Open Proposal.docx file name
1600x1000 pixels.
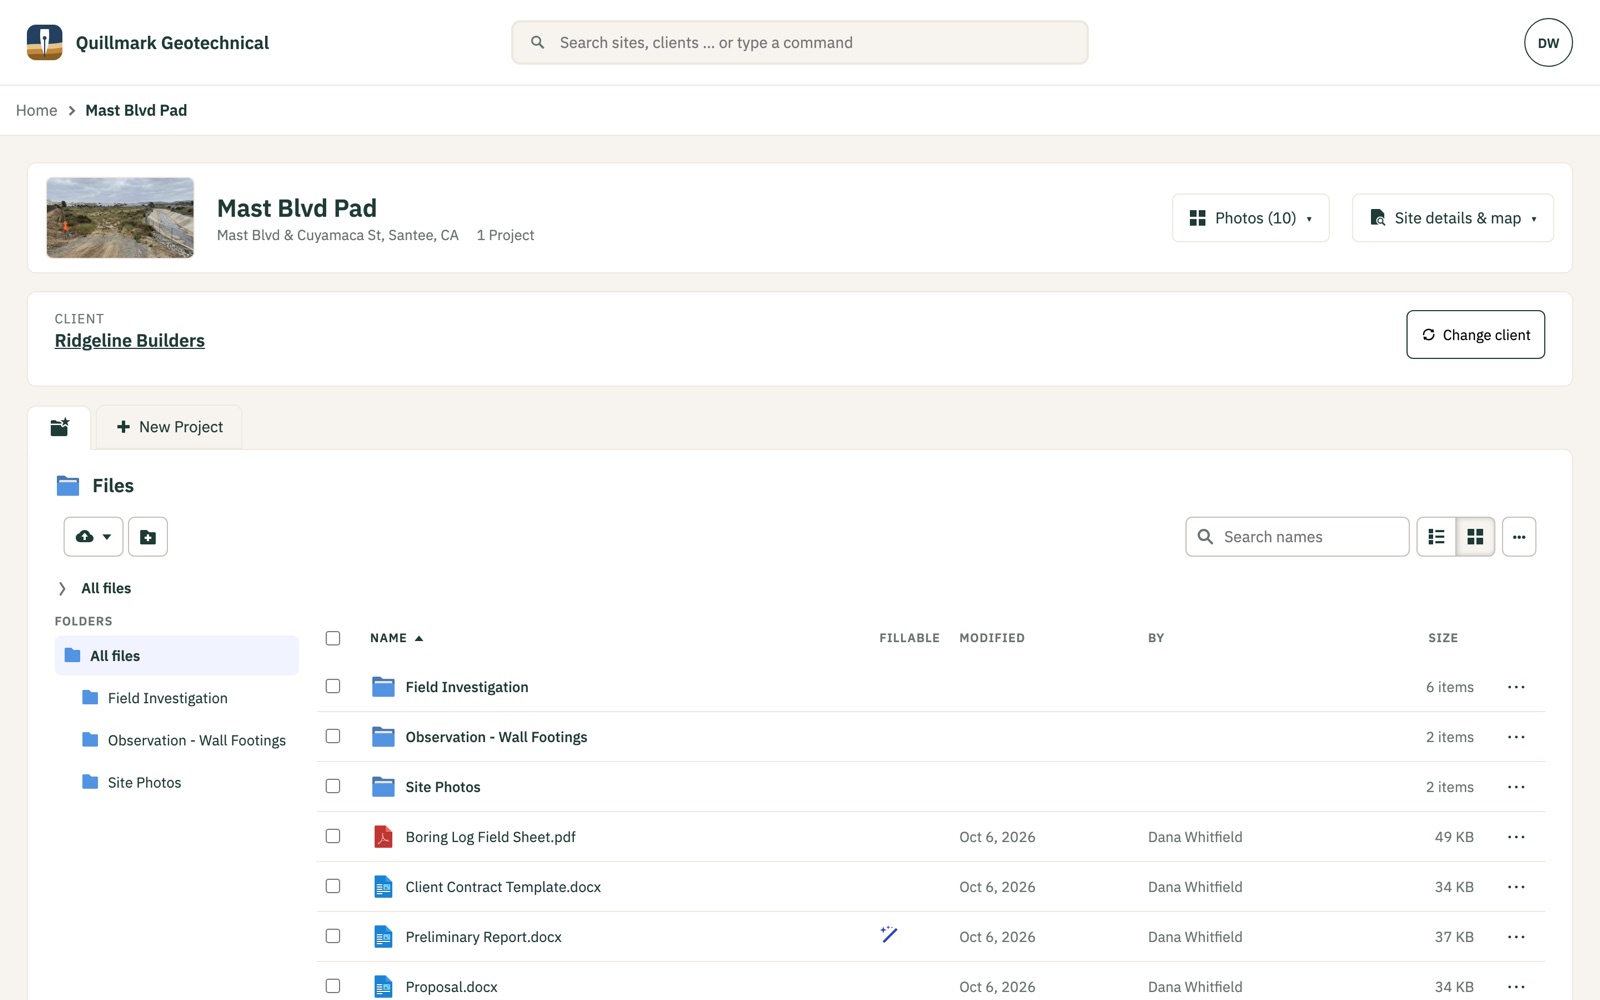click(x=451, y=987)
